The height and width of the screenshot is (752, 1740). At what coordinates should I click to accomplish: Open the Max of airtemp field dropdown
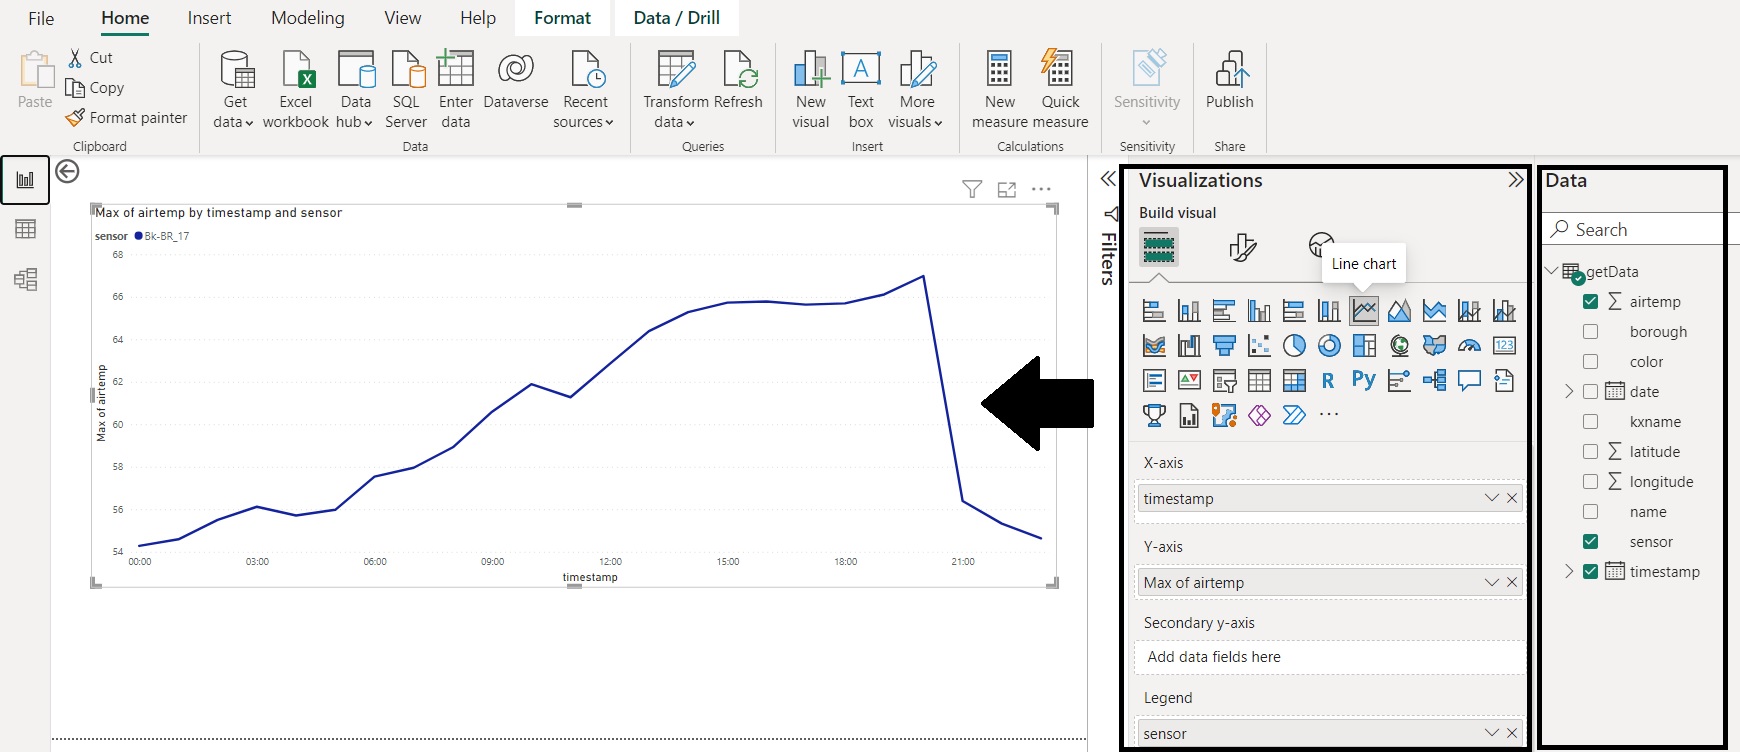tap(1491, 583)
